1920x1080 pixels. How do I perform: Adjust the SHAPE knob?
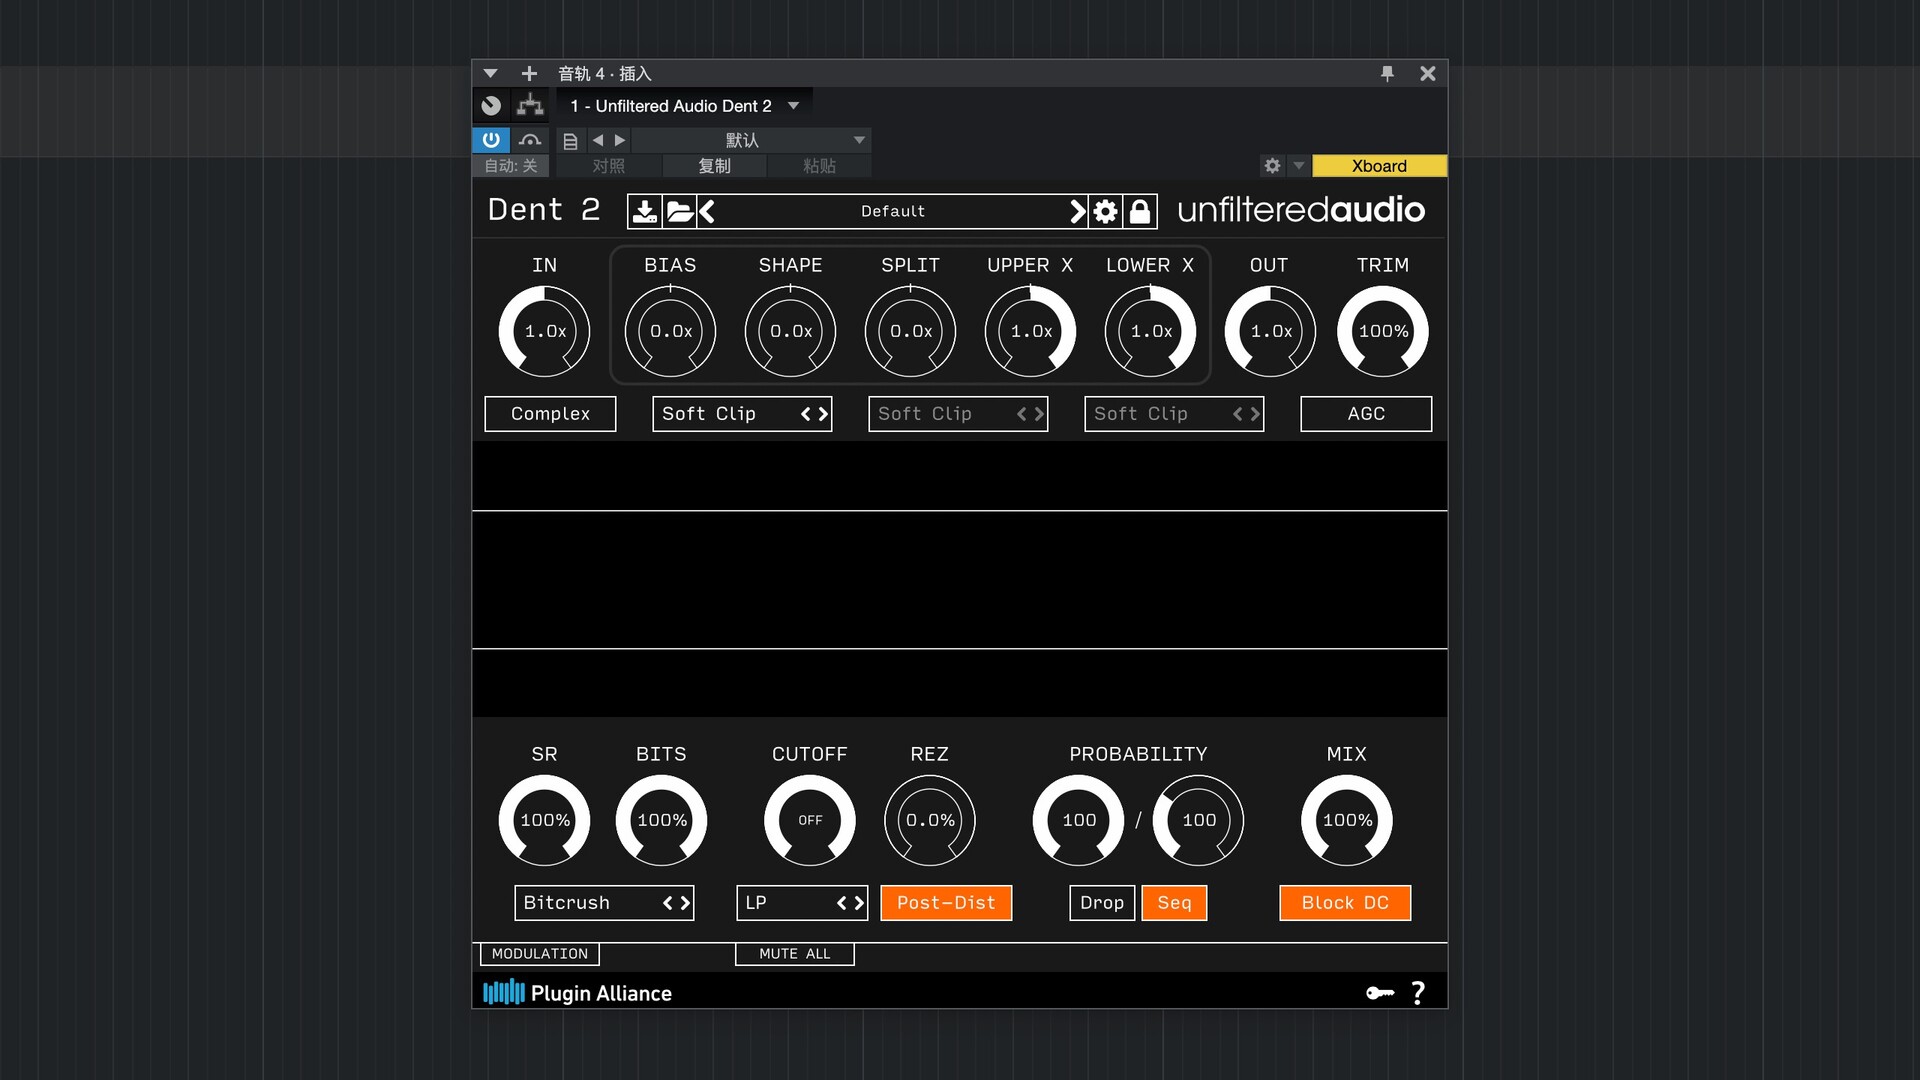click(x=790, y=331)
